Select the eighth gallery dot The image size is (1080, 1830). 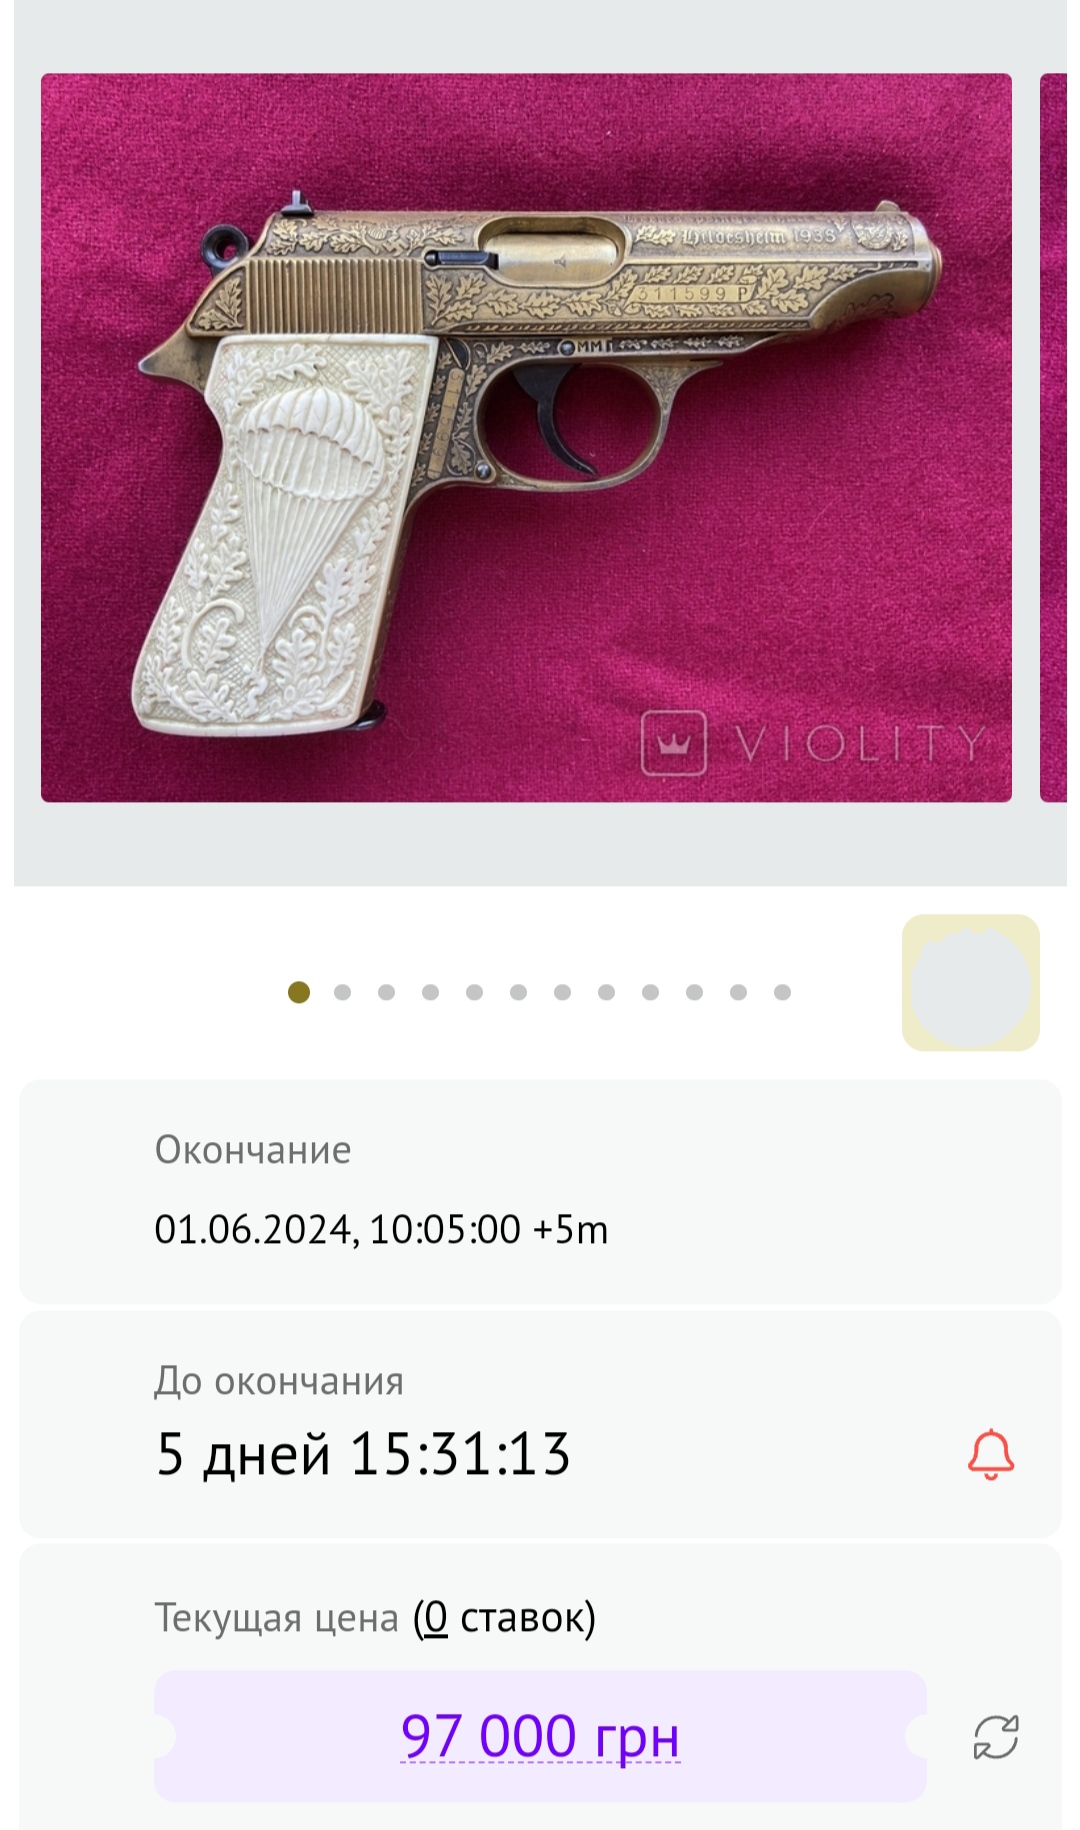pos(607,992)
